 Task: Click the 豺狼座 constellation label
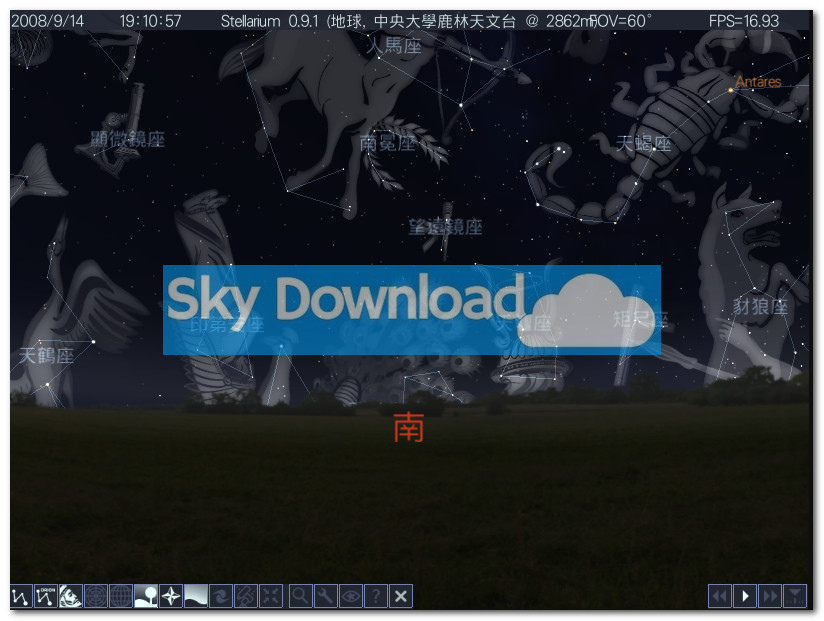pos(760,307)
